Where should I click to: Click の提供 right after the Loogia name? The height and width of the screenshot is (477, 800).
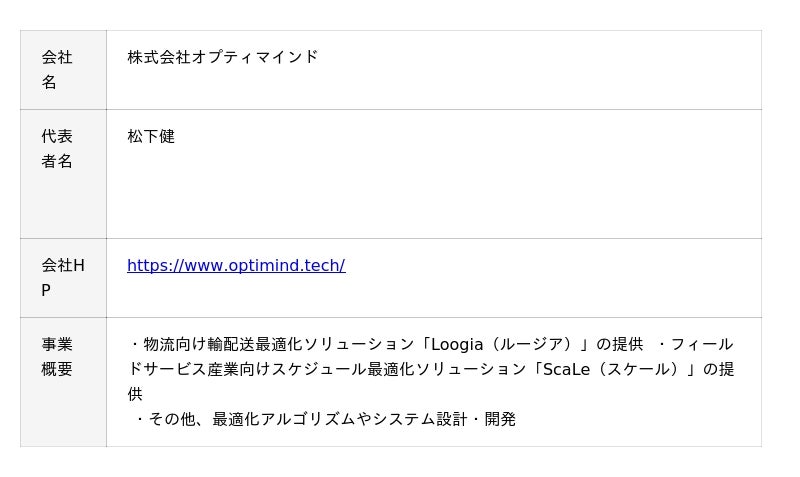point(620,344)
